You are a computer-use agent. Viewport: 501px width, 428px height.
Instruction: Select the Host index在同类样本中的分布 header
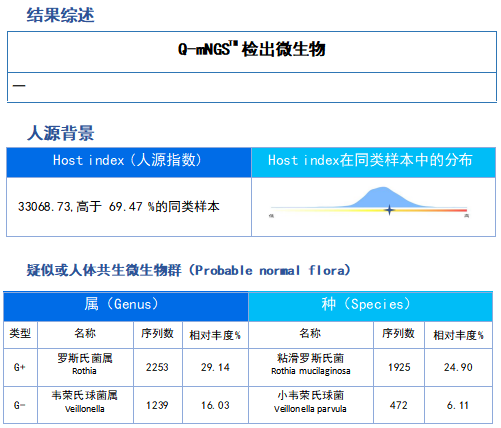(373, 162)
